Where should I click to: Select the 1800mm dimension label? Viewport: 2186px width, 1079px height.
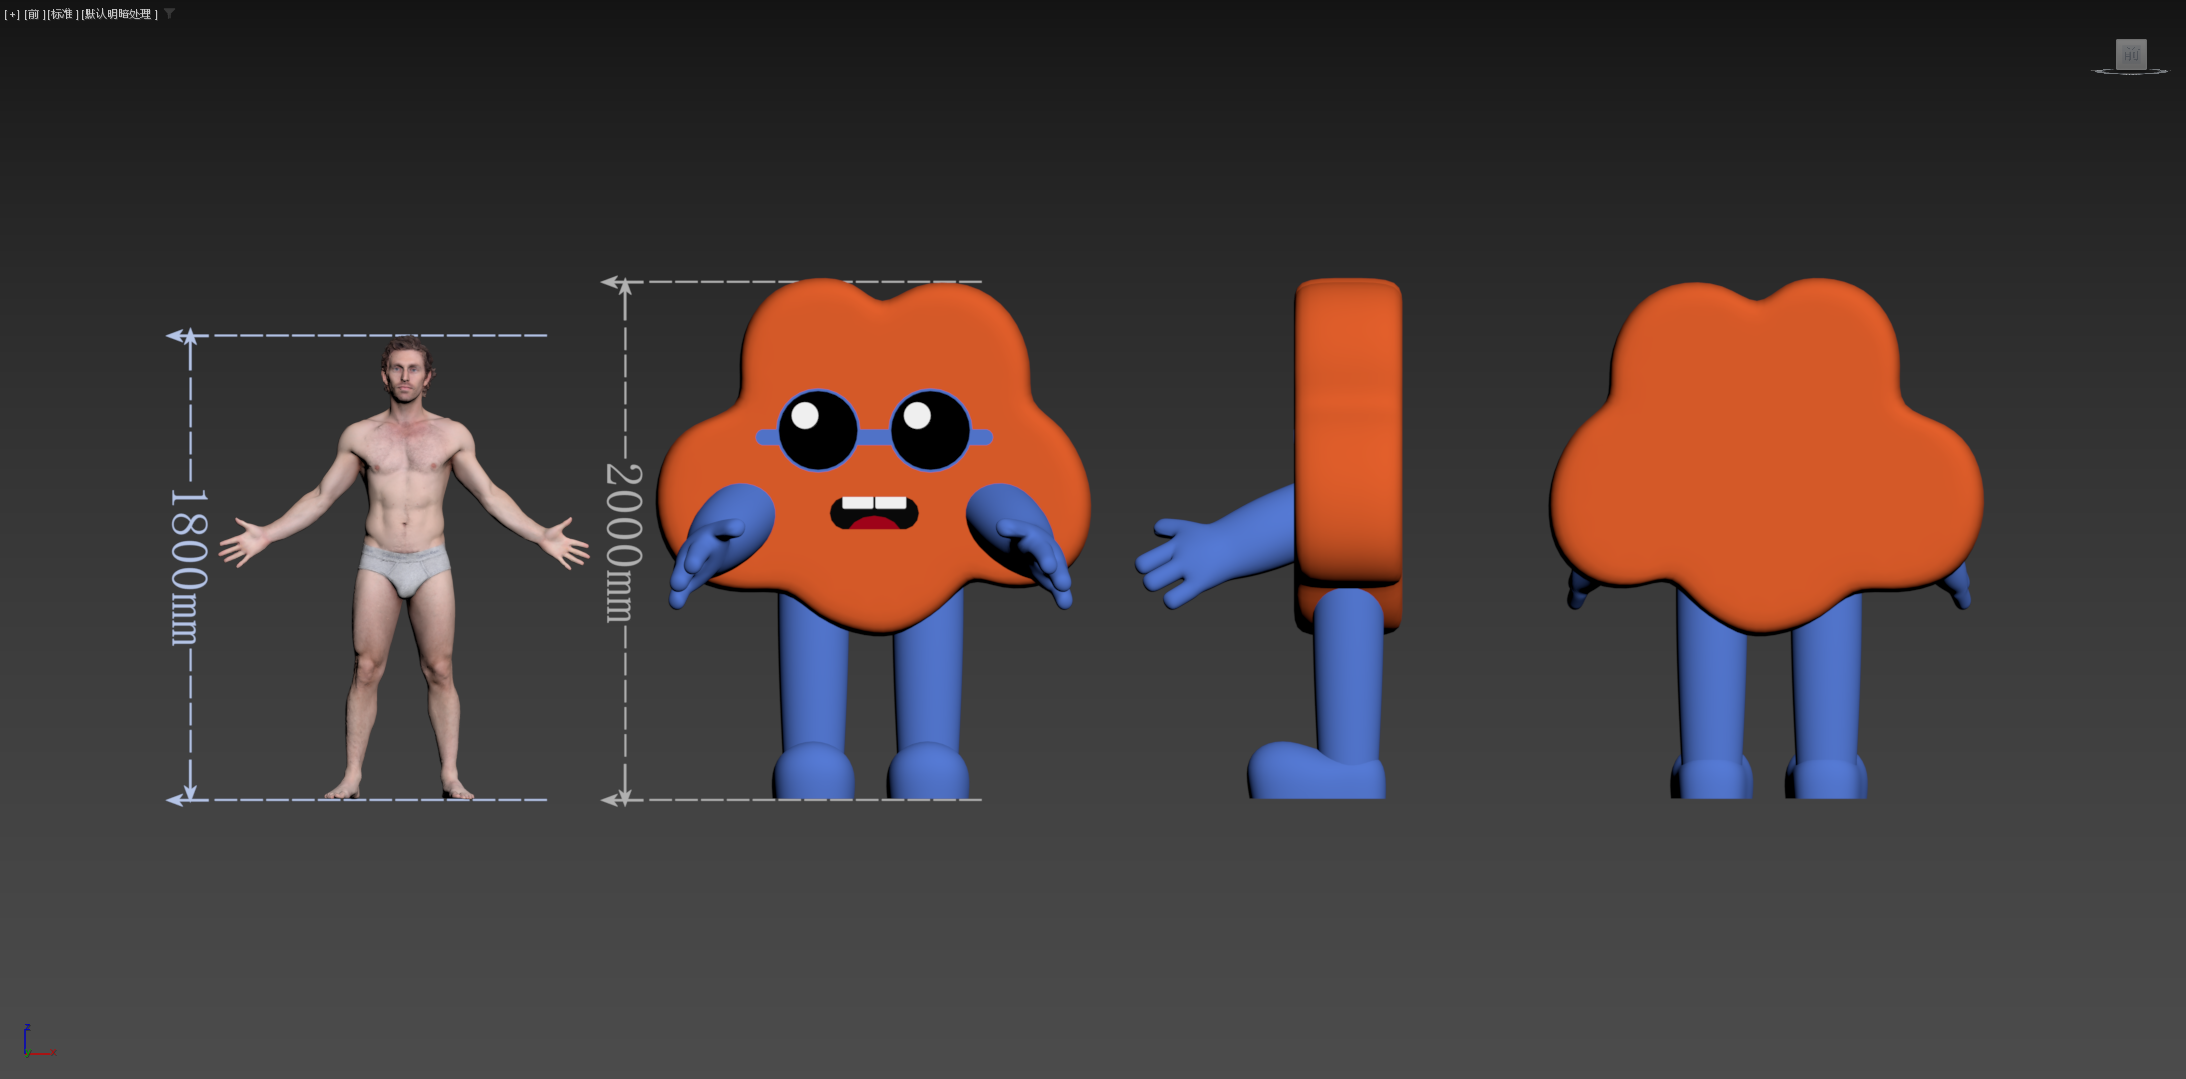(x=188, y=567)
